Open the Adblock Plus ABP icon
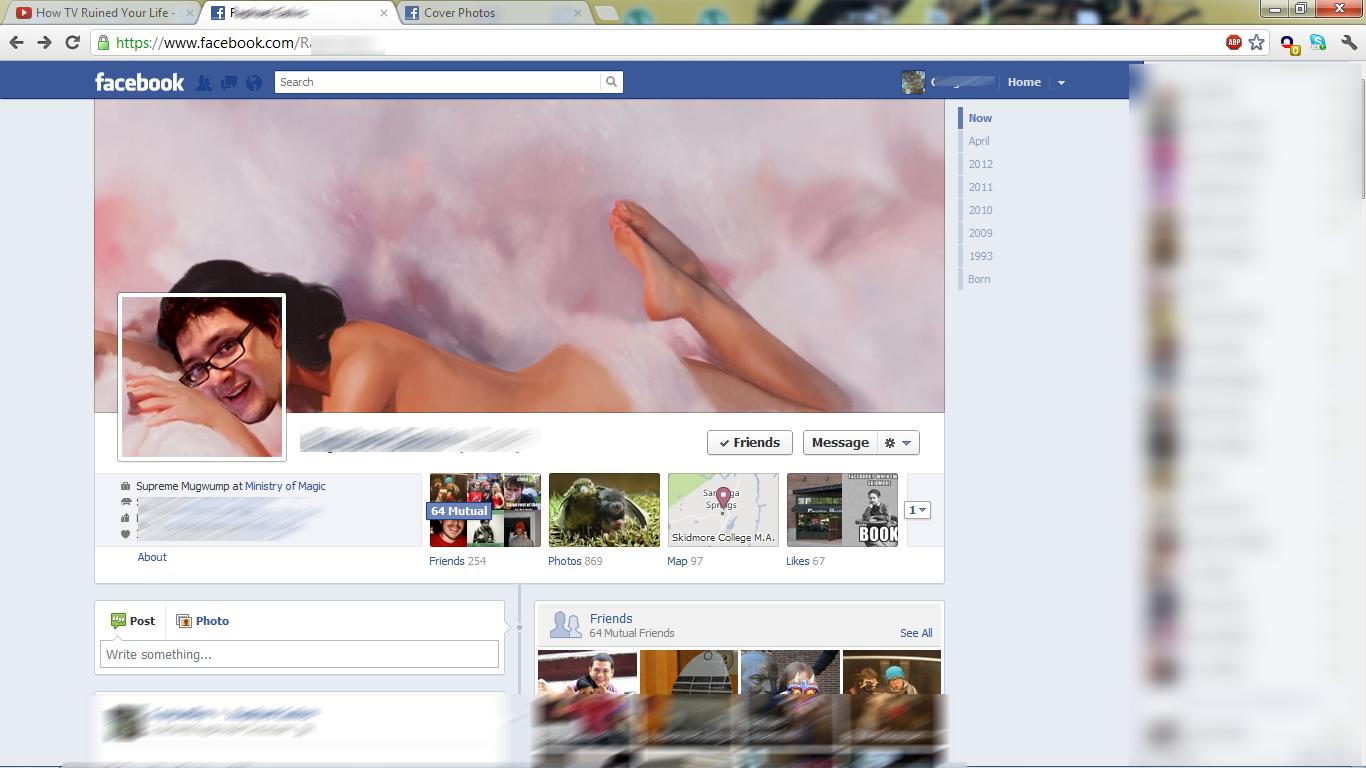This screenshot has height=768, width=1366. [x=1233, y=42]
